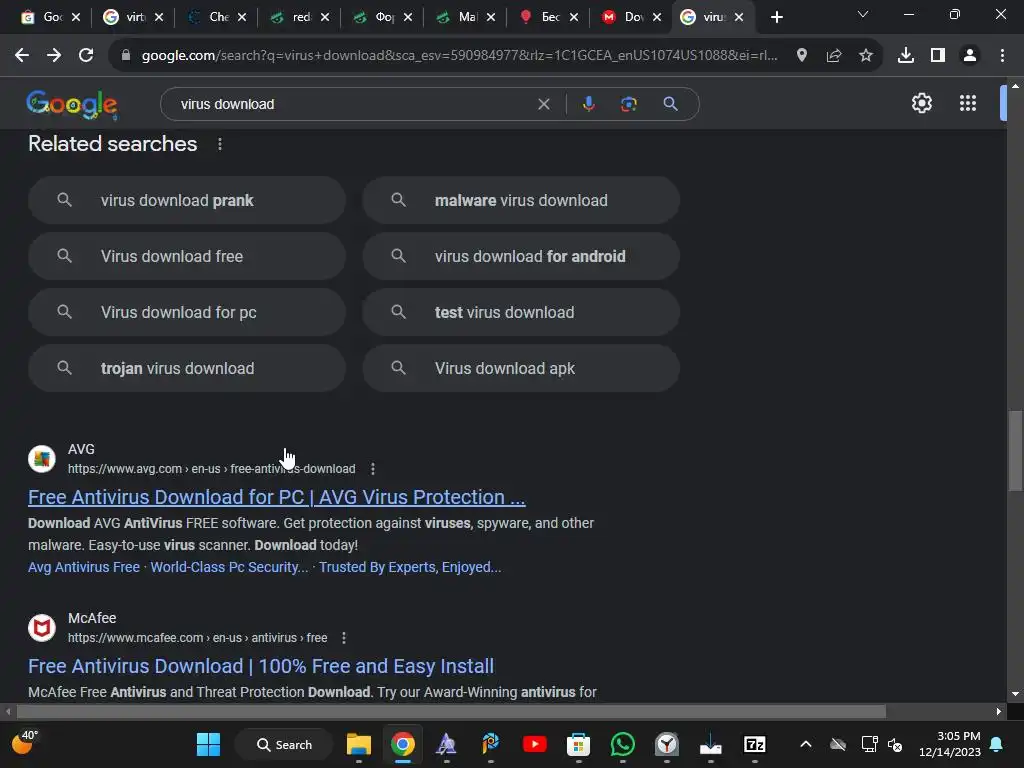Open McAfee Free Antivirus Download link
1024x768 pixels.
click(261, 667)
